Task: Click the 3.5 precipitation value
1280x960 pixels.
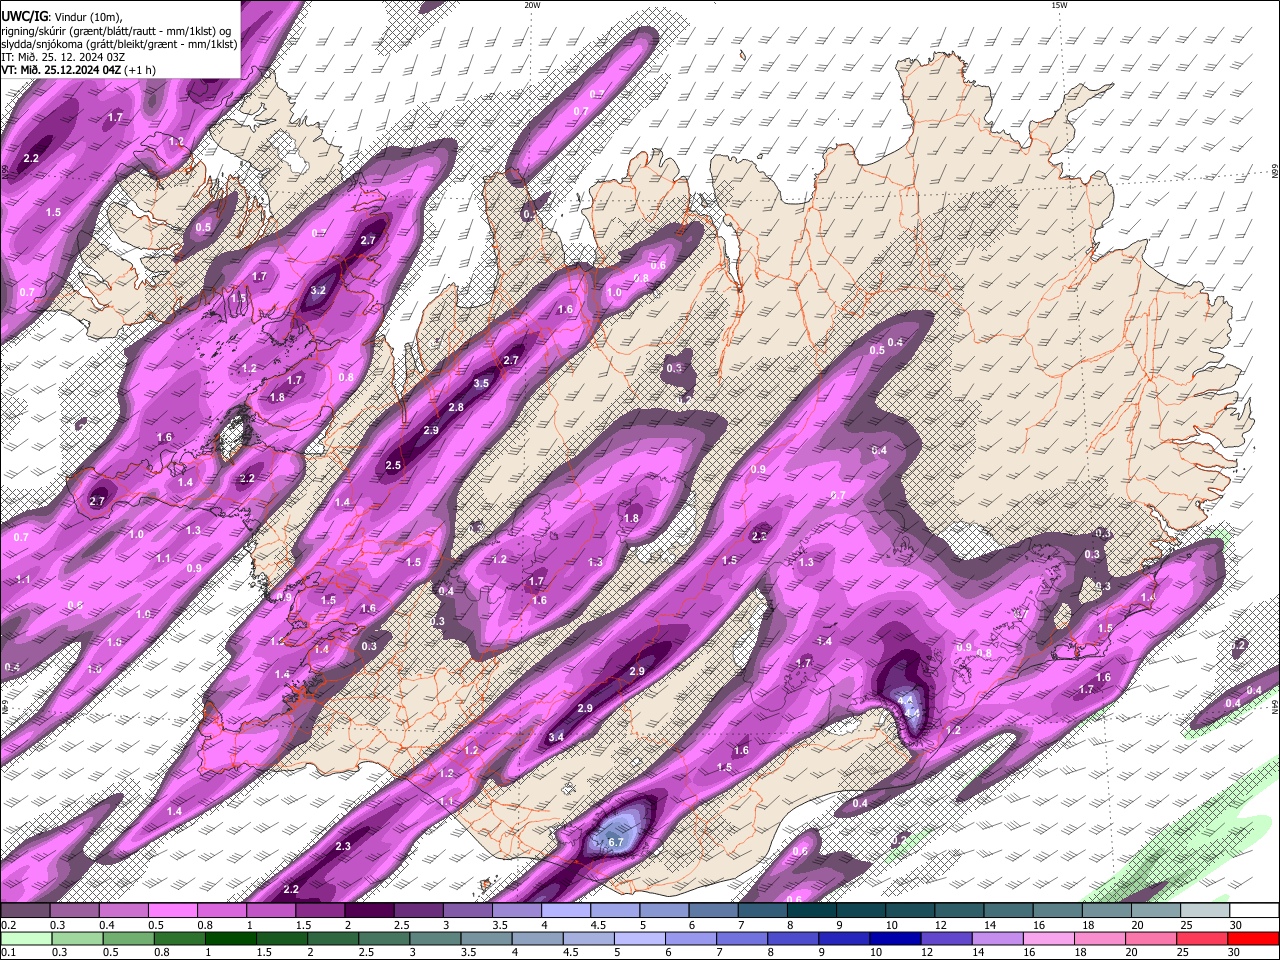Action: pyautogui.click(x=481, y=383)
